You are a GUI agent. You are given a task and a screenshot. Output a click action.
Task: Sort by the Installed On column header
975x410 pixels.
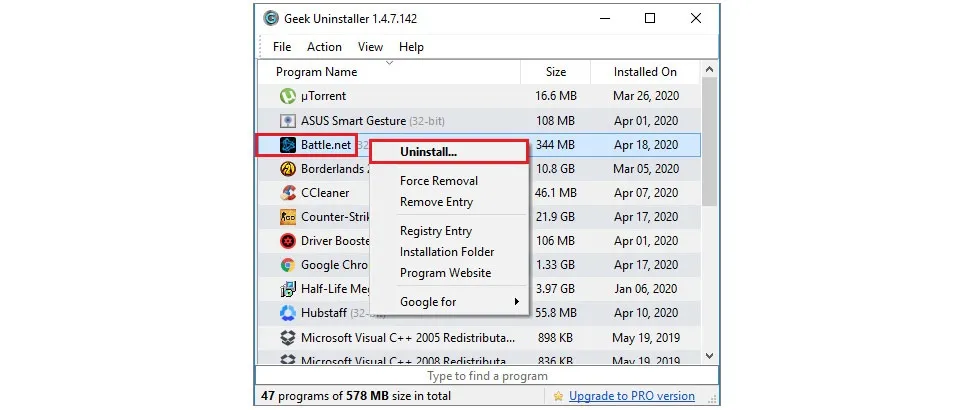tap(645, 72)
